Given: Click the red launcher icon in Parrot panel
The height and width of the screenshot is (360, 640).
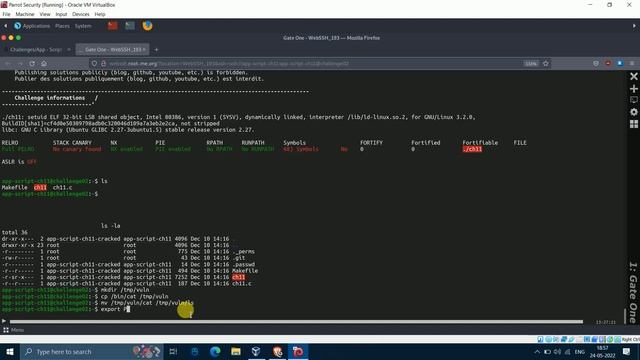Looking at the screenshot, I should 113,26.
